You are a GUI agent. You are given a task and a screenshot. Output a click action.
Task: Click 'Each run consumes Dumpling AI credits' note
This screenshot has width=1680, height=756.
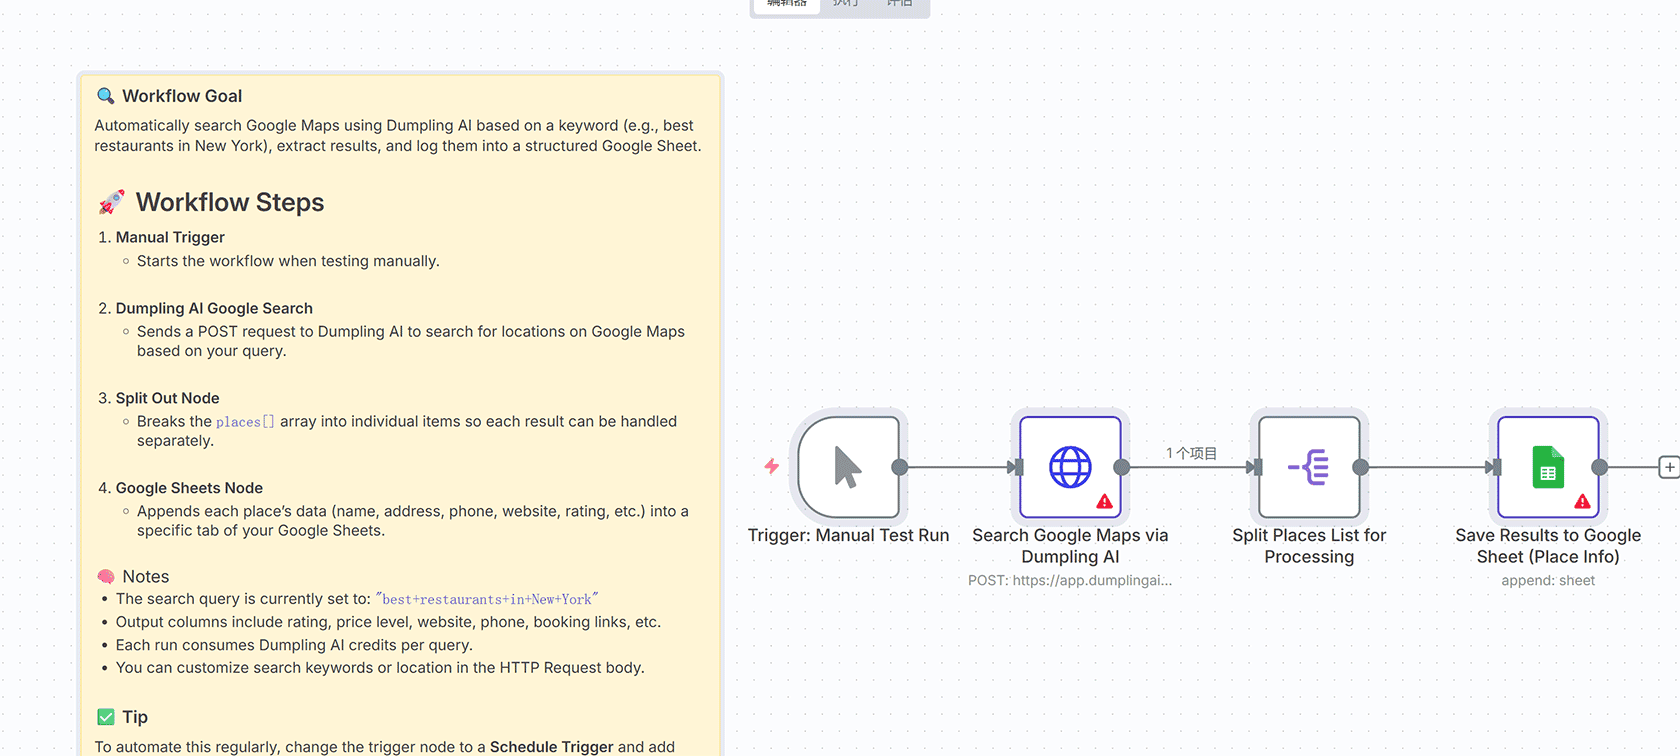point(294,645)
